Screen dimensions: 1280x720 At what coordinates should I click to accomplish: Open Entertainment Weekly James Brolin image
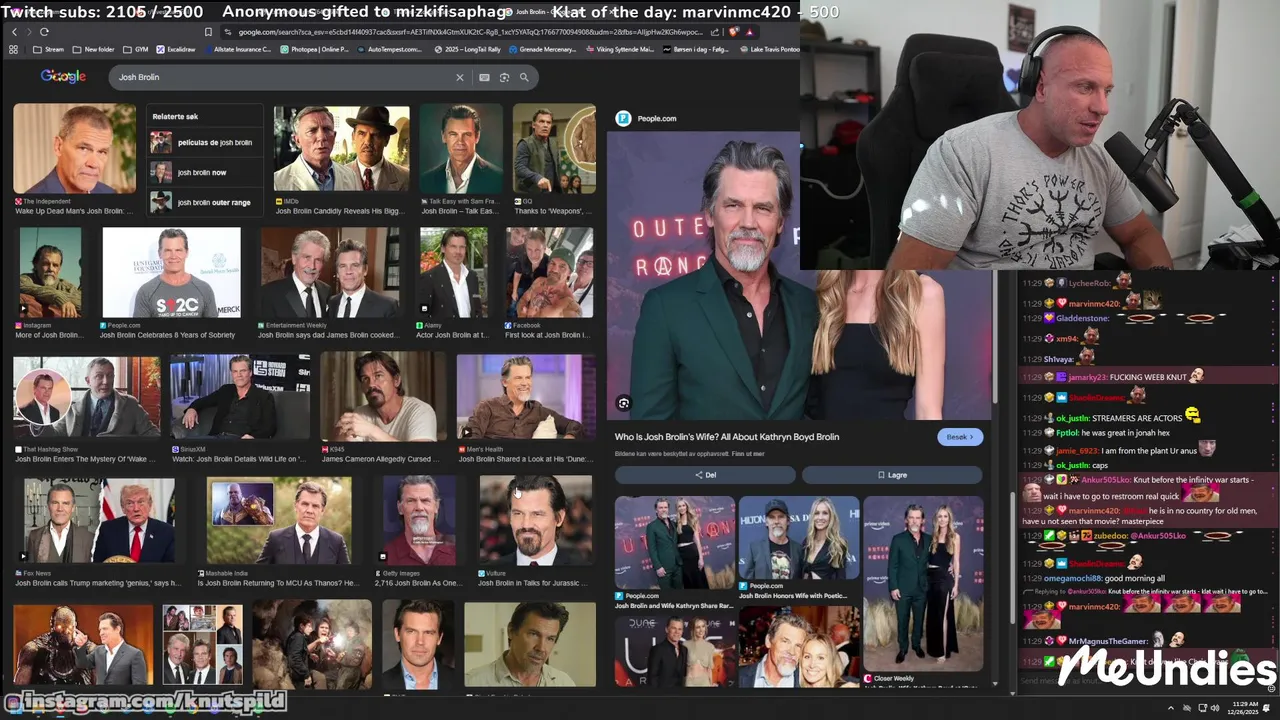tap(329, 272)
